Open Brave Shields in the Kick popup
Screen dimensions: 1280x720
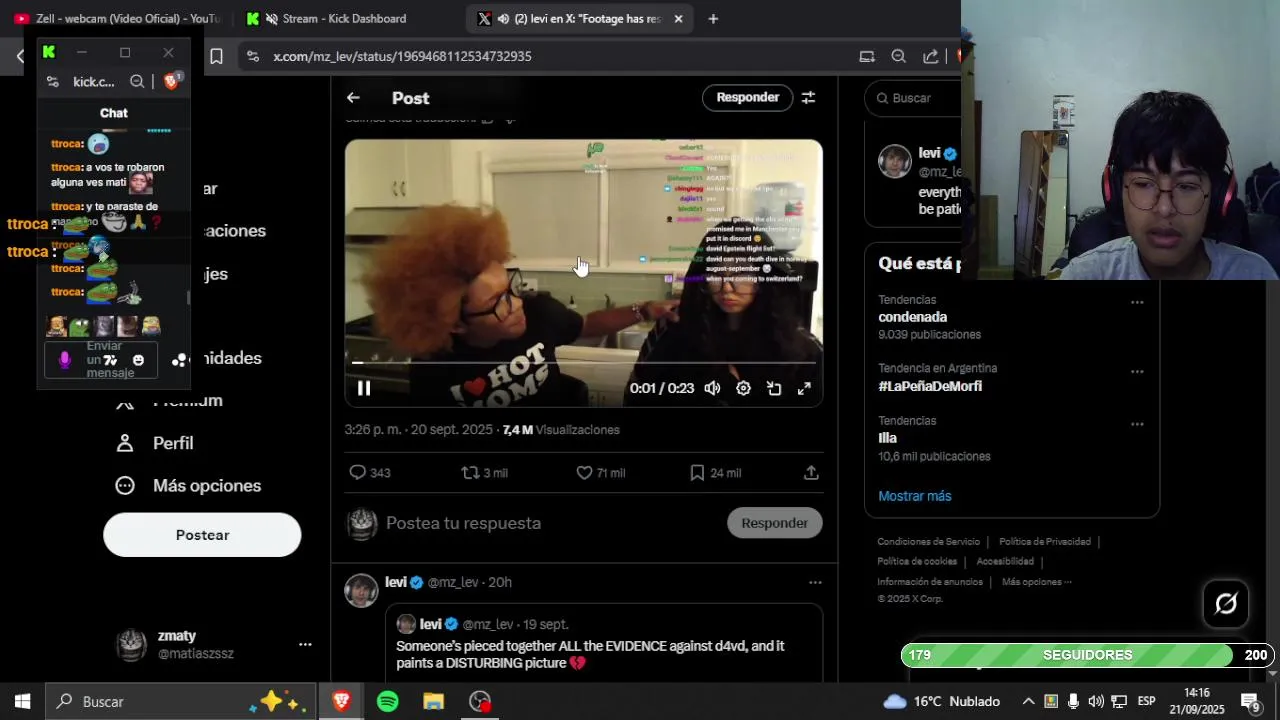click(x=171, y=82)
